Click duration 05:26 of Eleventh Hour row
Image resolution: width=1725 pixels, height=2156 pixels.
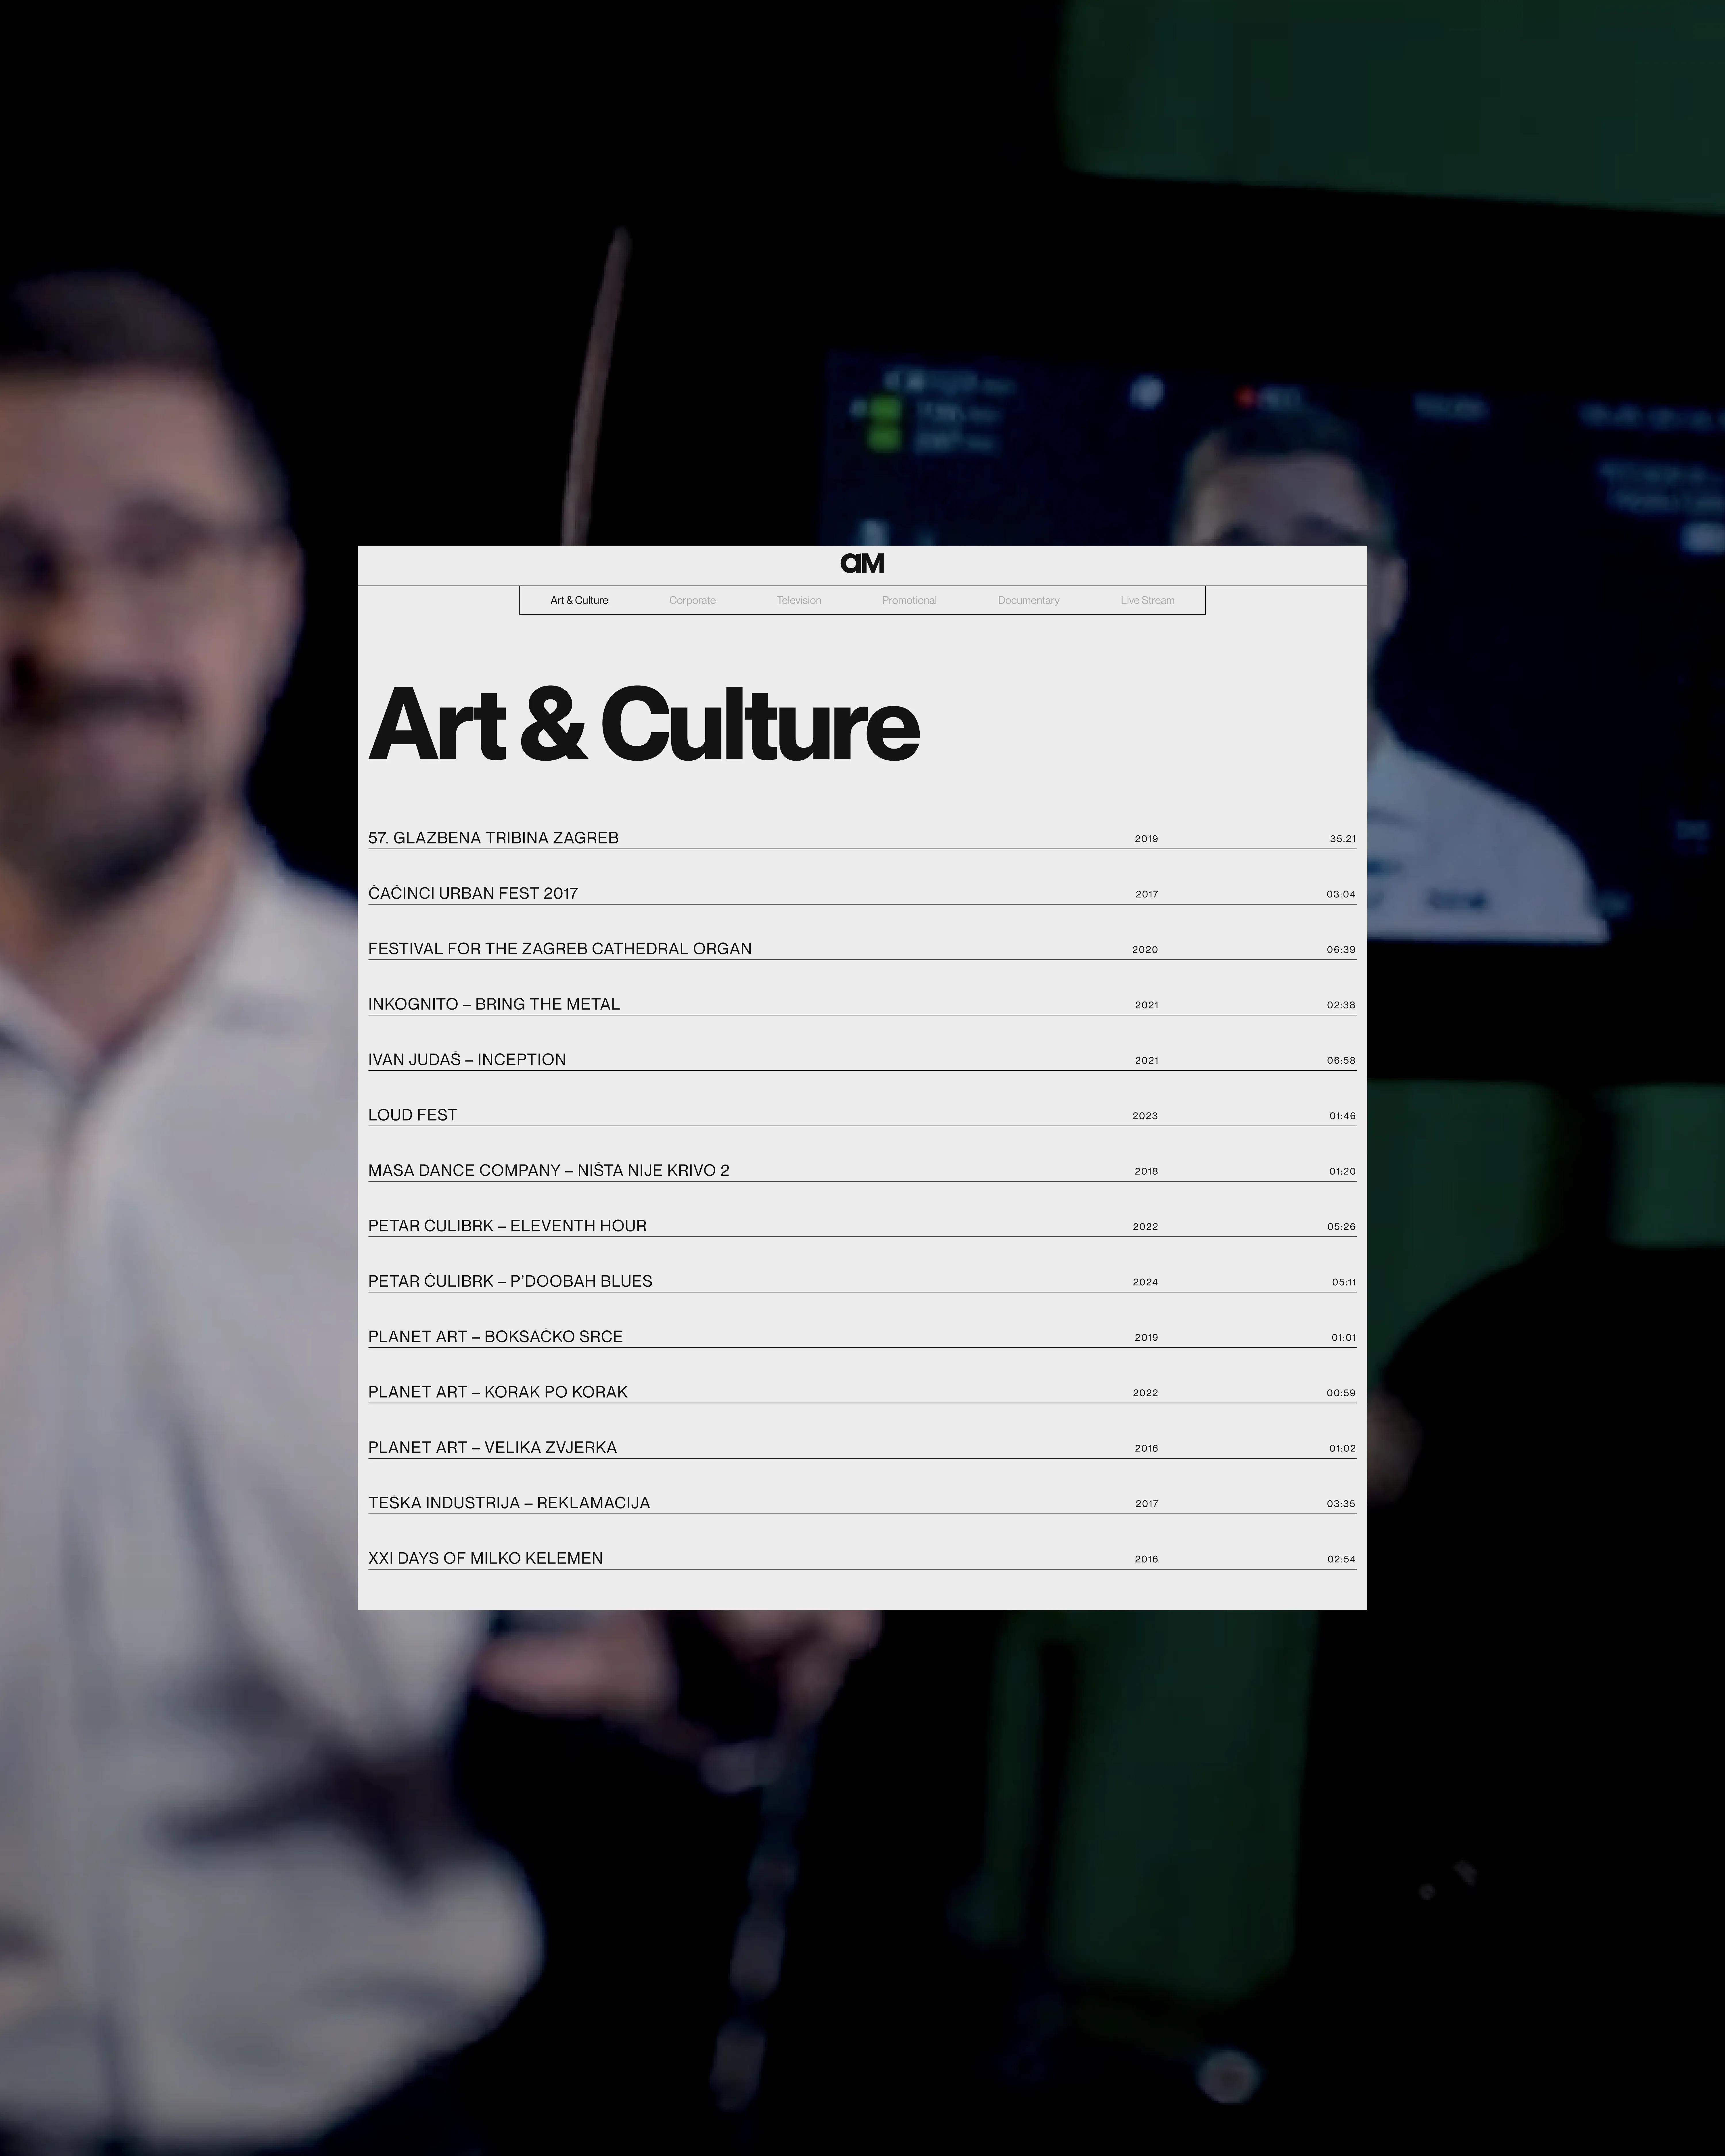coord(1341,1227)
